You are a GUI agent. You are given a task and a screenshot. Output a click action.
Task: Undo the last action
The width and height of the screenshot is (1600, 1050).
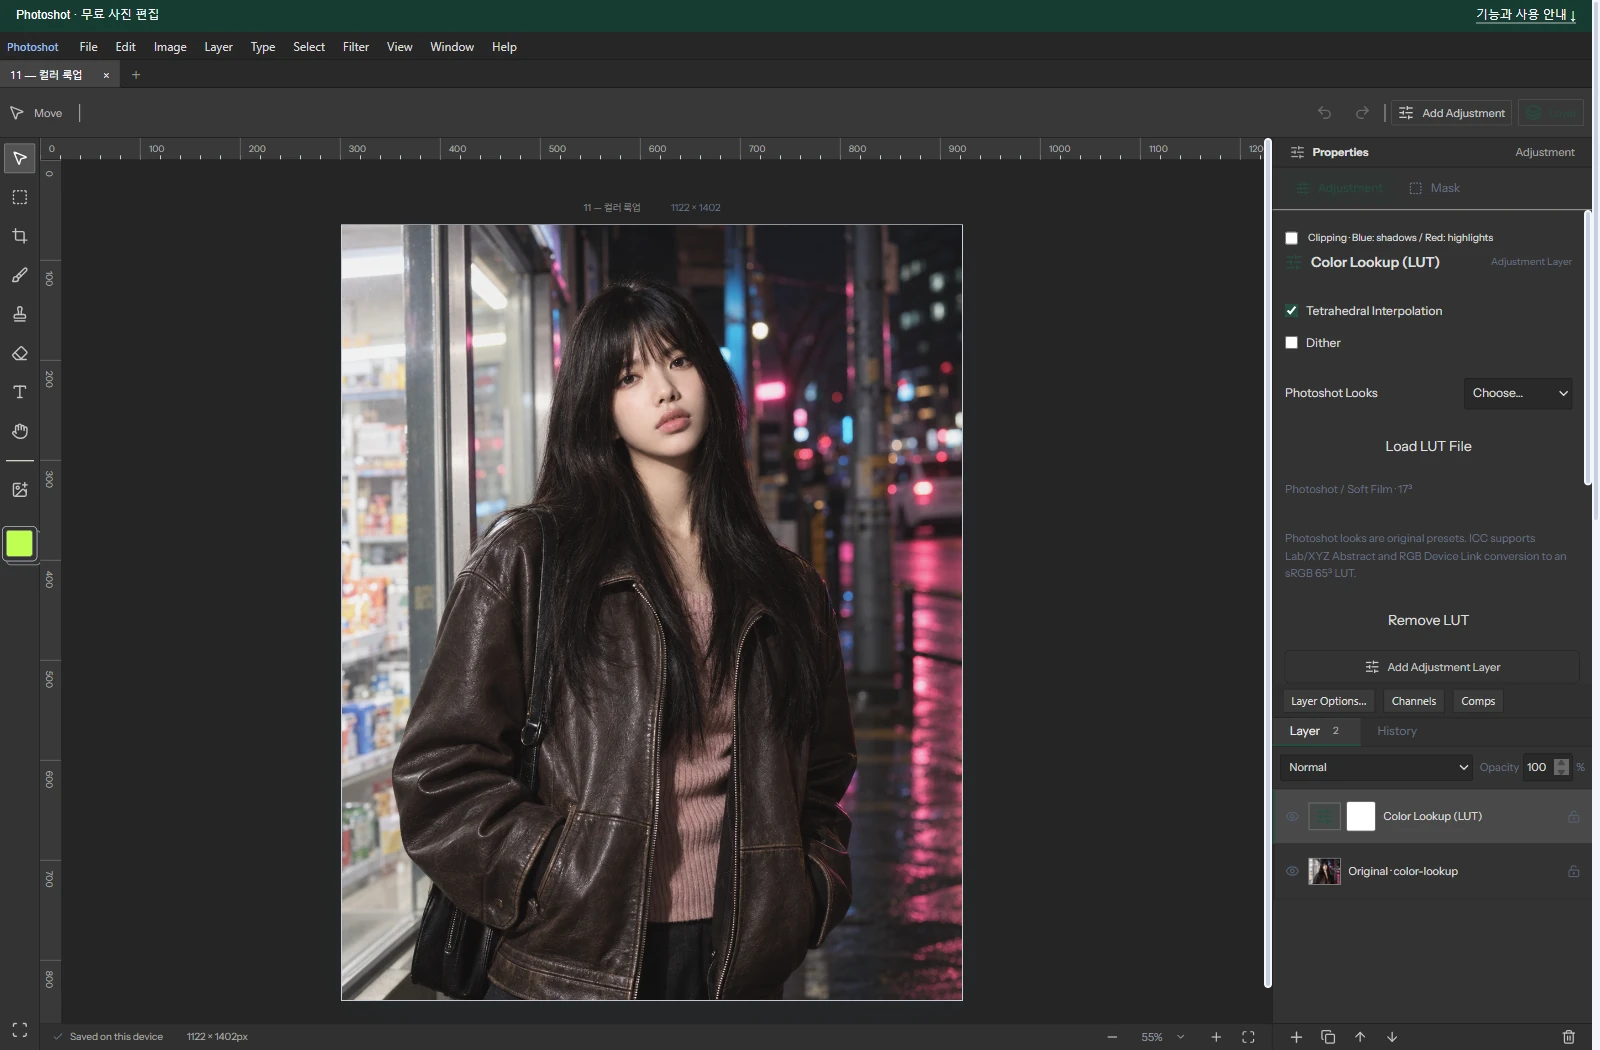[1324, 113]
